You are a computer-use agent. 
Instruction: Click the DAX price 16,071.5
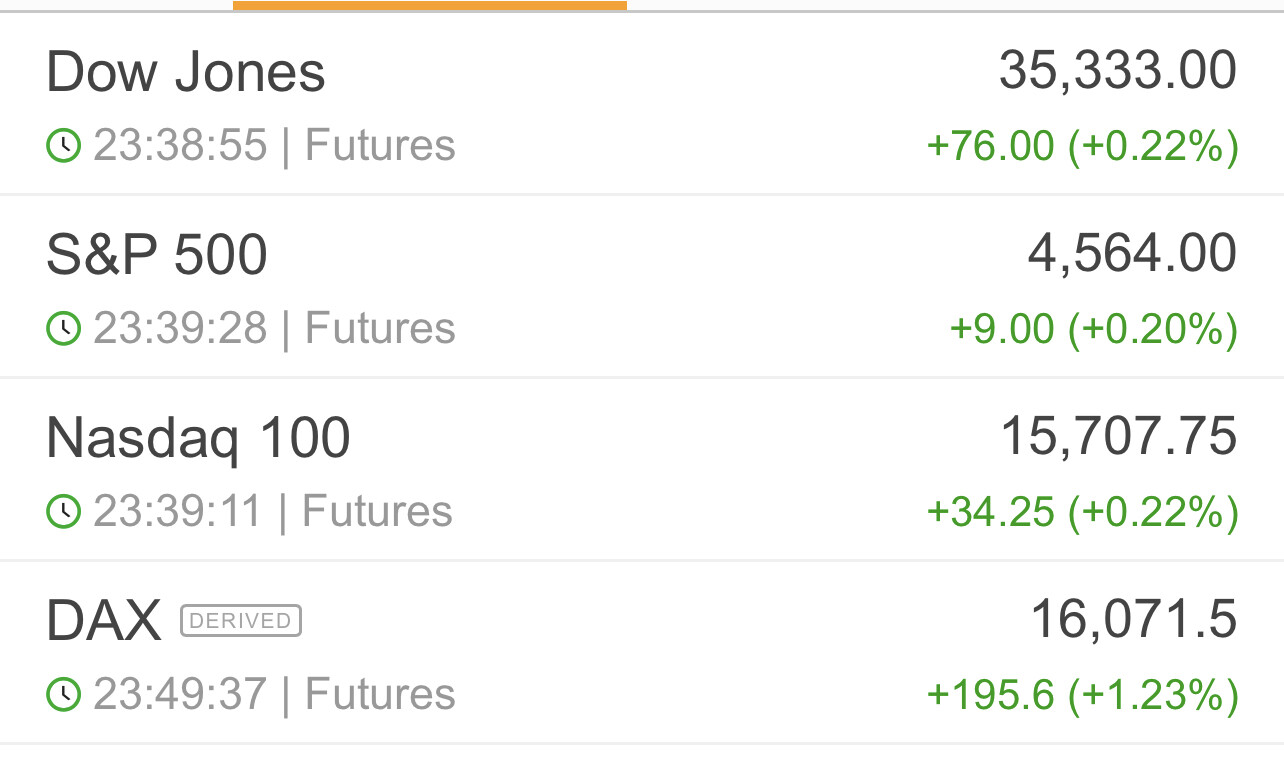pyautogui.click(x=1133, y=620)
